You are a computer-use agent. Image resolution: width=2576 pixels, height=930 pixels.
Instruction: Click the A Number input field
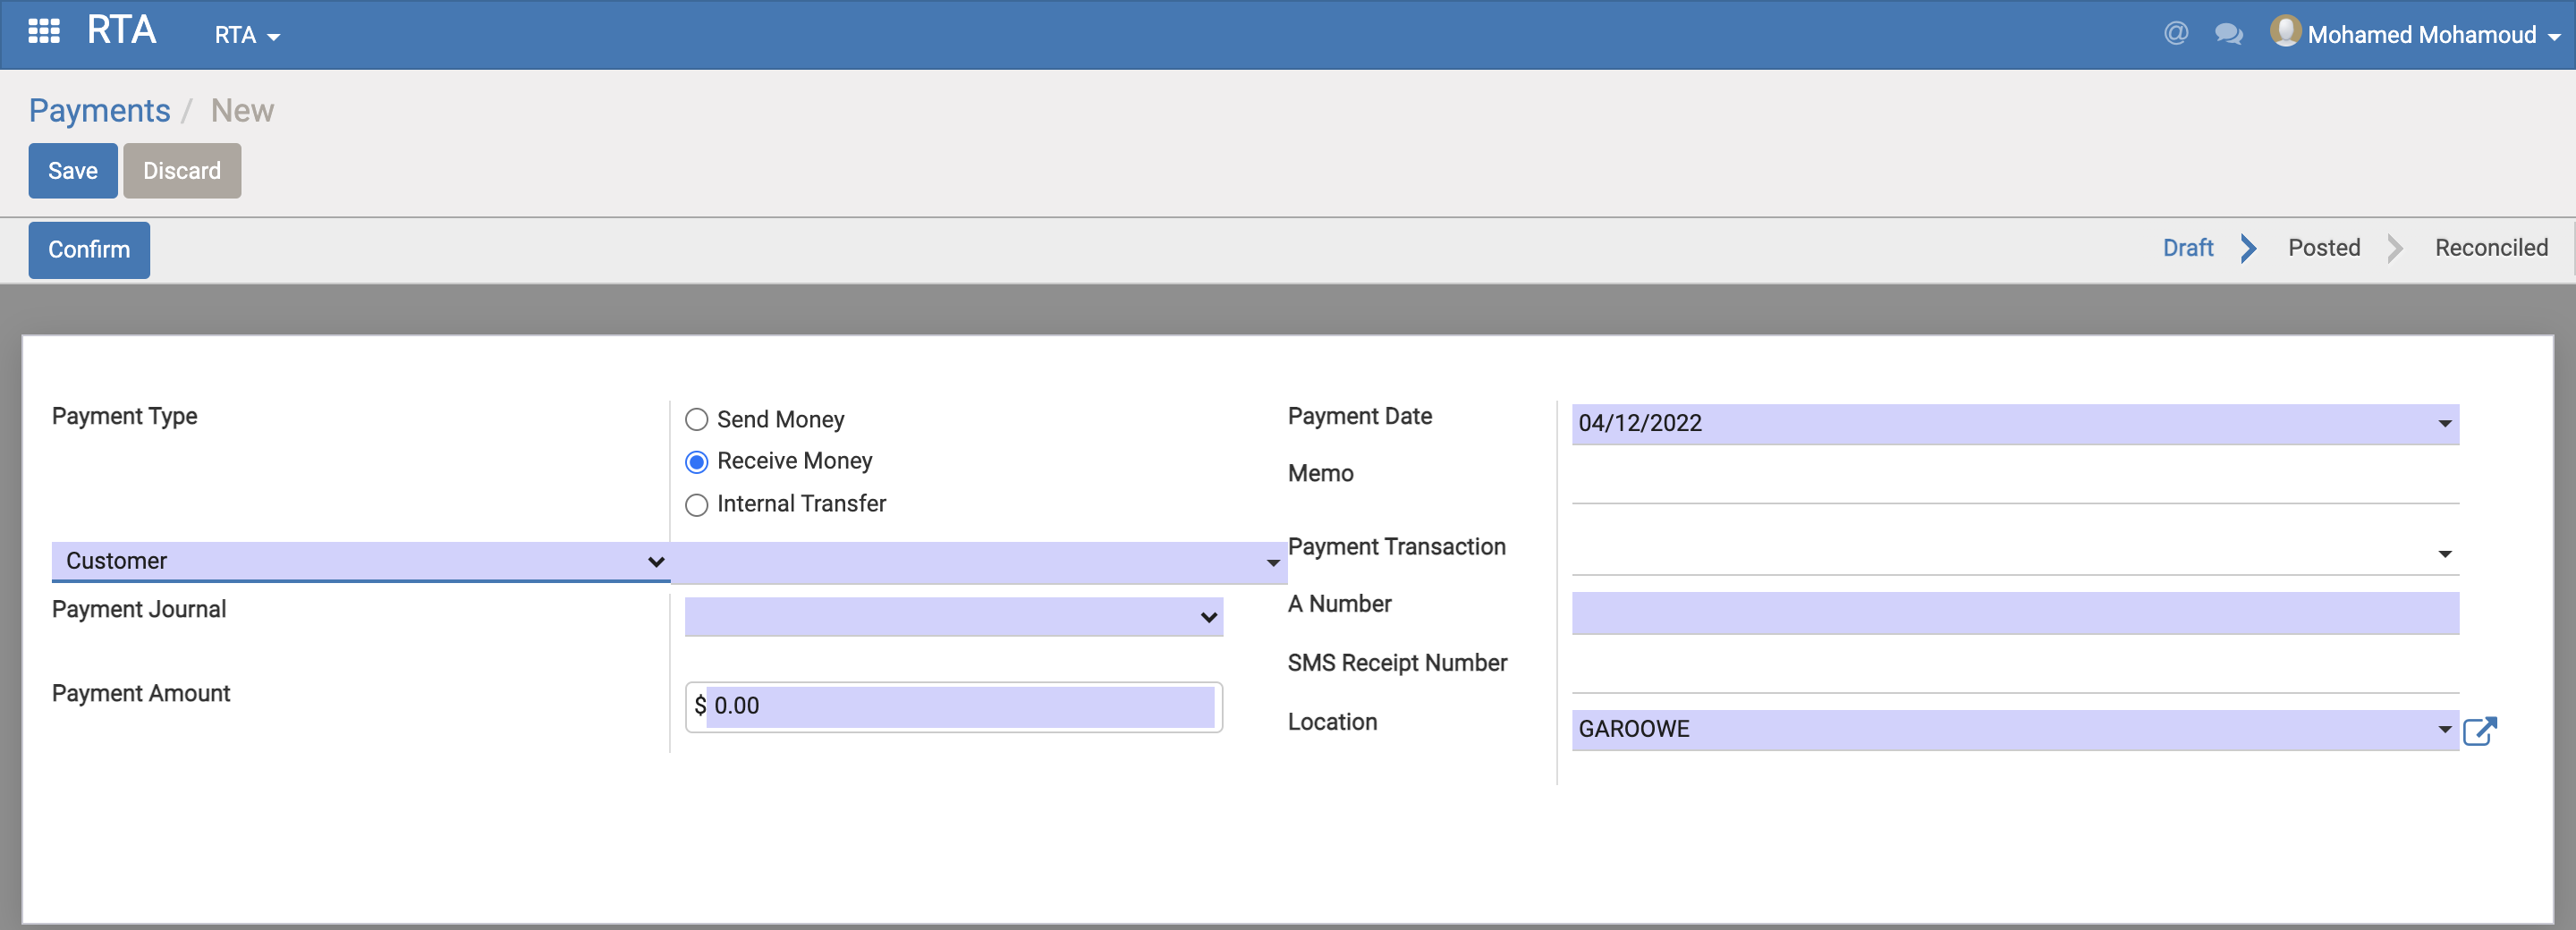[2015, 613]
